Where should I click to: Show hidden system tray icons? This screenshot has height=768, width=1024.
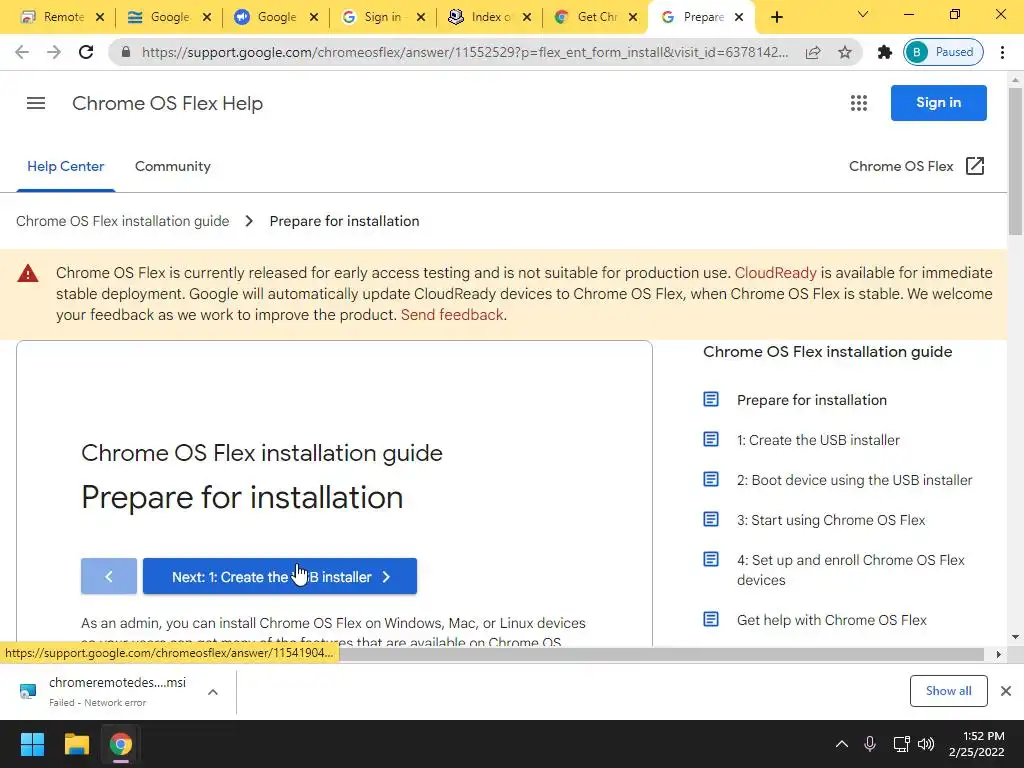(842, 744)
